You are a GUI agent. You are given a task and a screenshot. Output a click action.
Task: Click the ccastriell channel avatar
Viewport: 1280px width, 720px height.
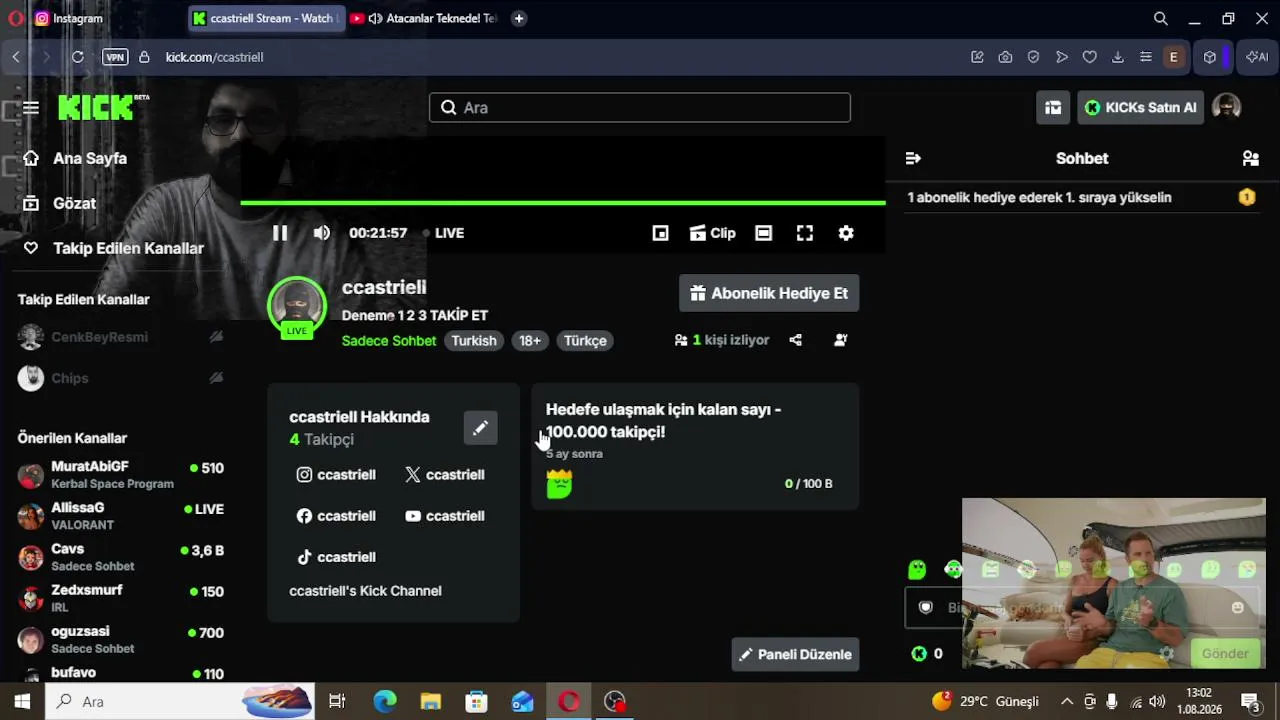pos(297,307)
